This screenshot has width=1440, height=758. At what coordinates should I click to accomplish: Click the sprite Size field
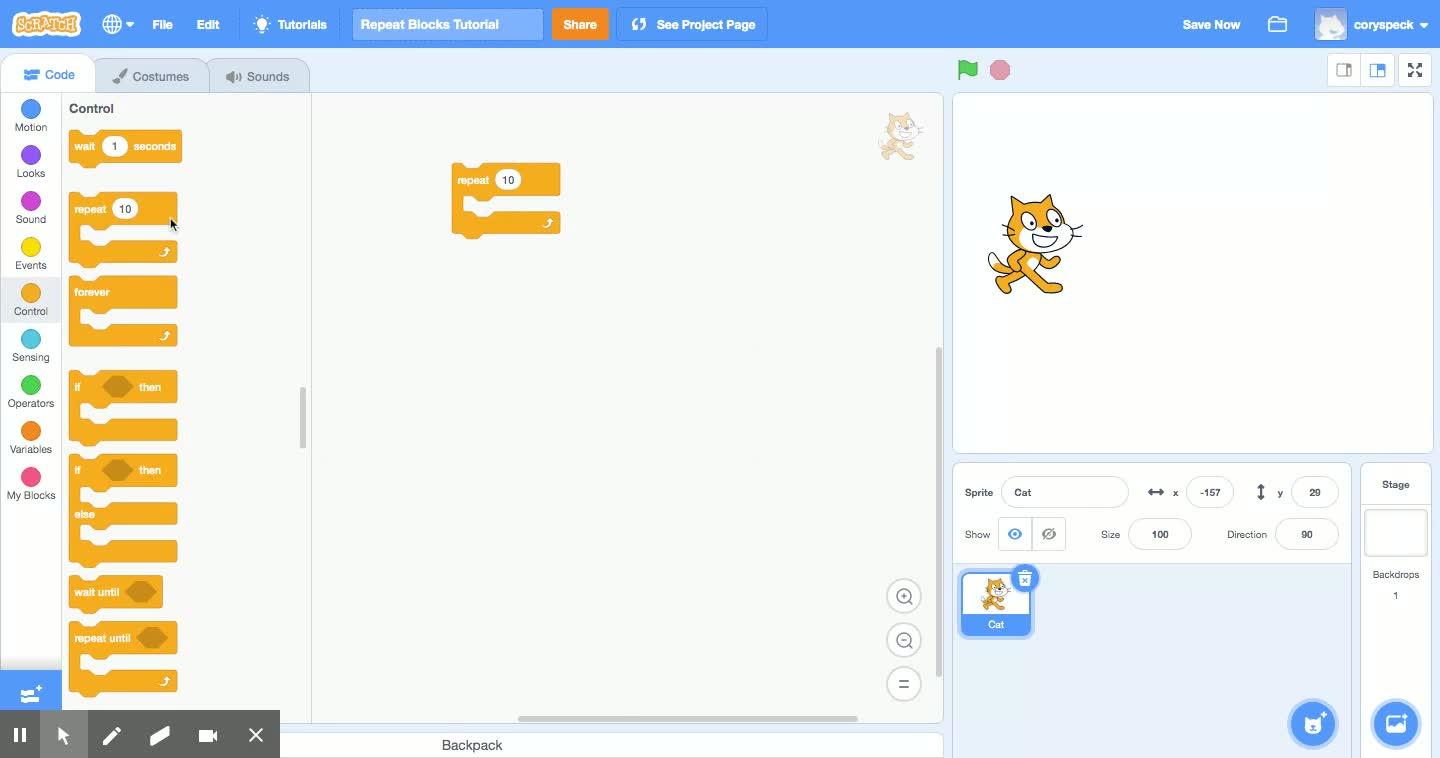pos(1160,534)
